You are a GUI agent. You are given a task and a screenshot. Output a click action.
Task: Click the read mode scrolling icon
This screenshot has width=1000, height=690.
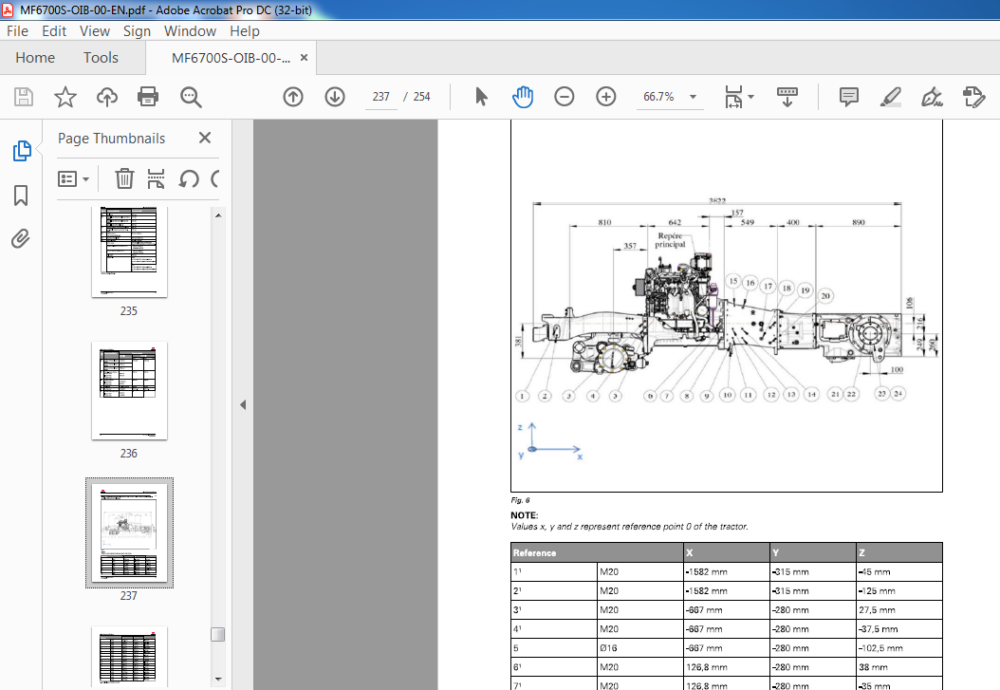(787, 97)
